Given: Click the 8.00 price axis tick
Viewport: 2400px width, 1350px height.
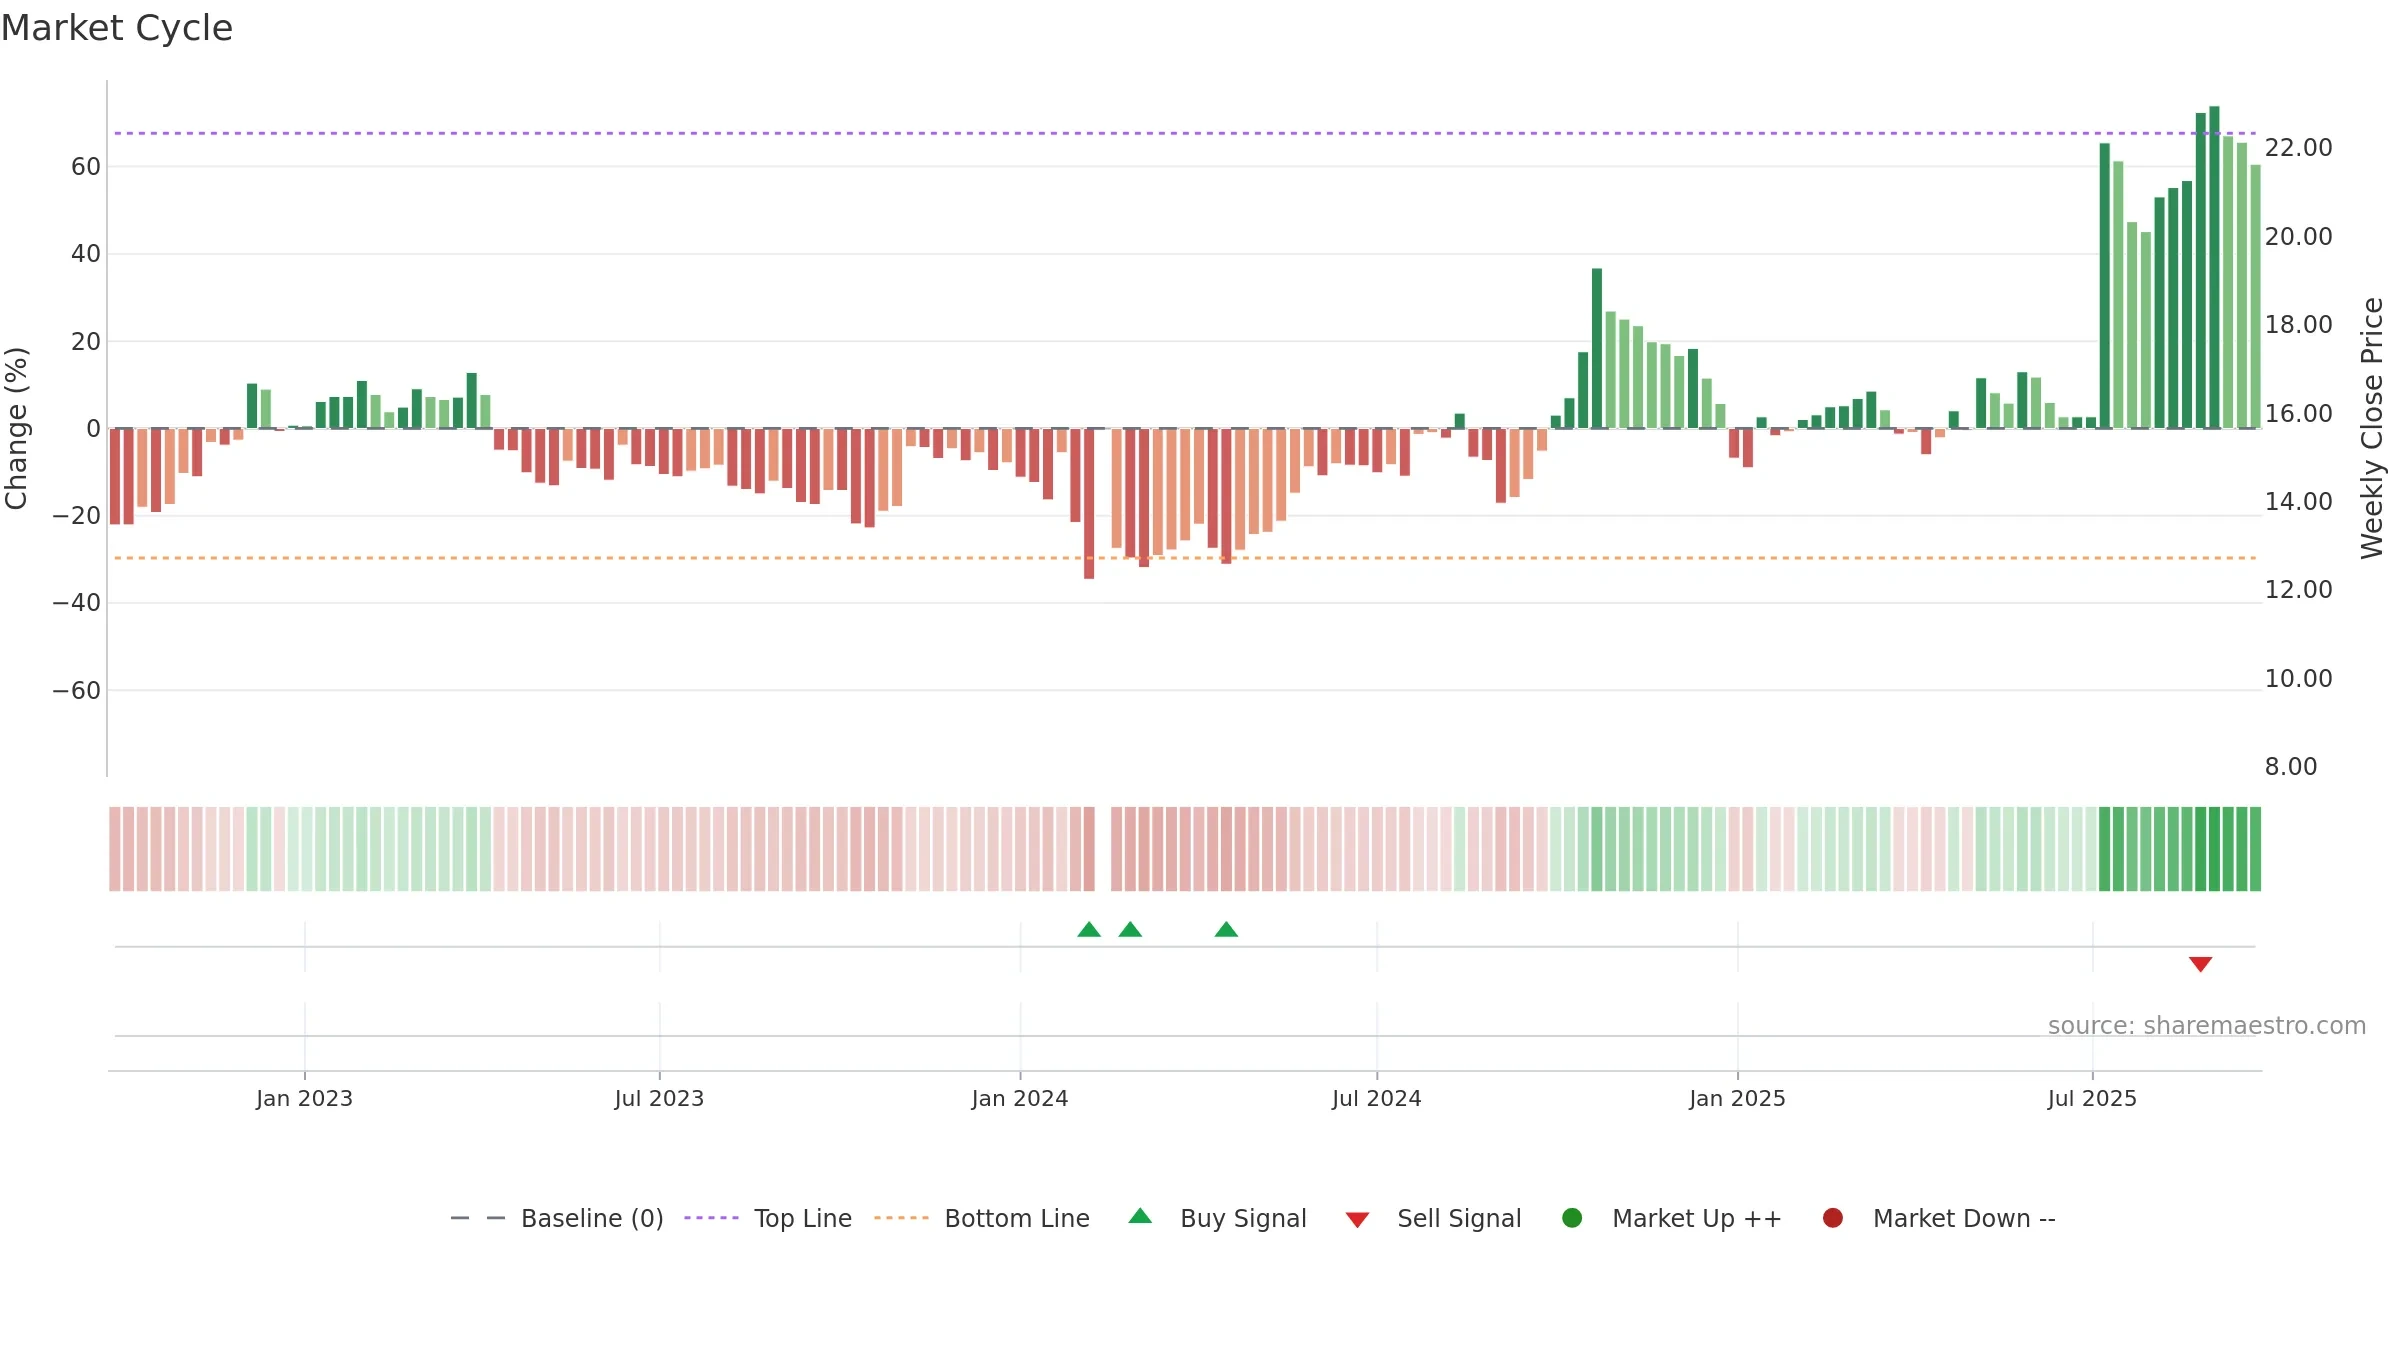Looking at the screenshot, I should click(2291, 767).
